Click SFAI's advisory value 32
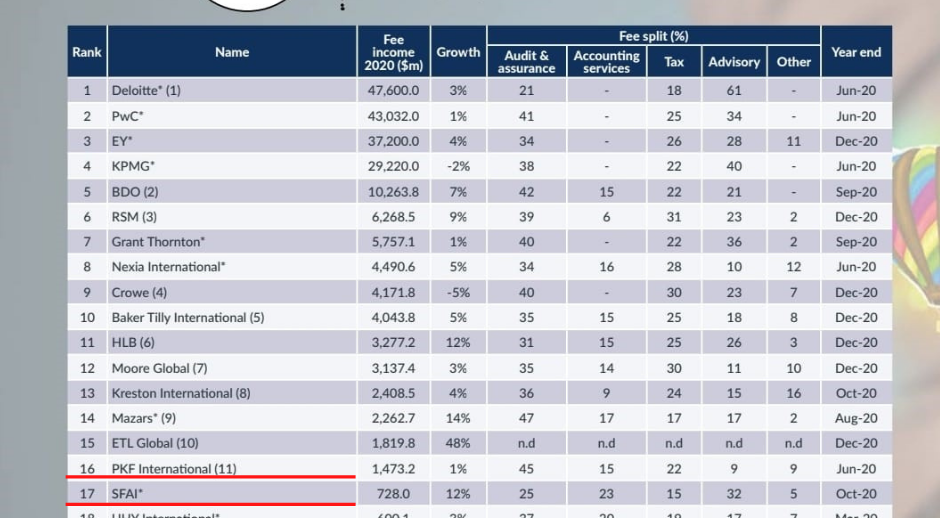Viewport: 940px width, 518px height. 734,493
